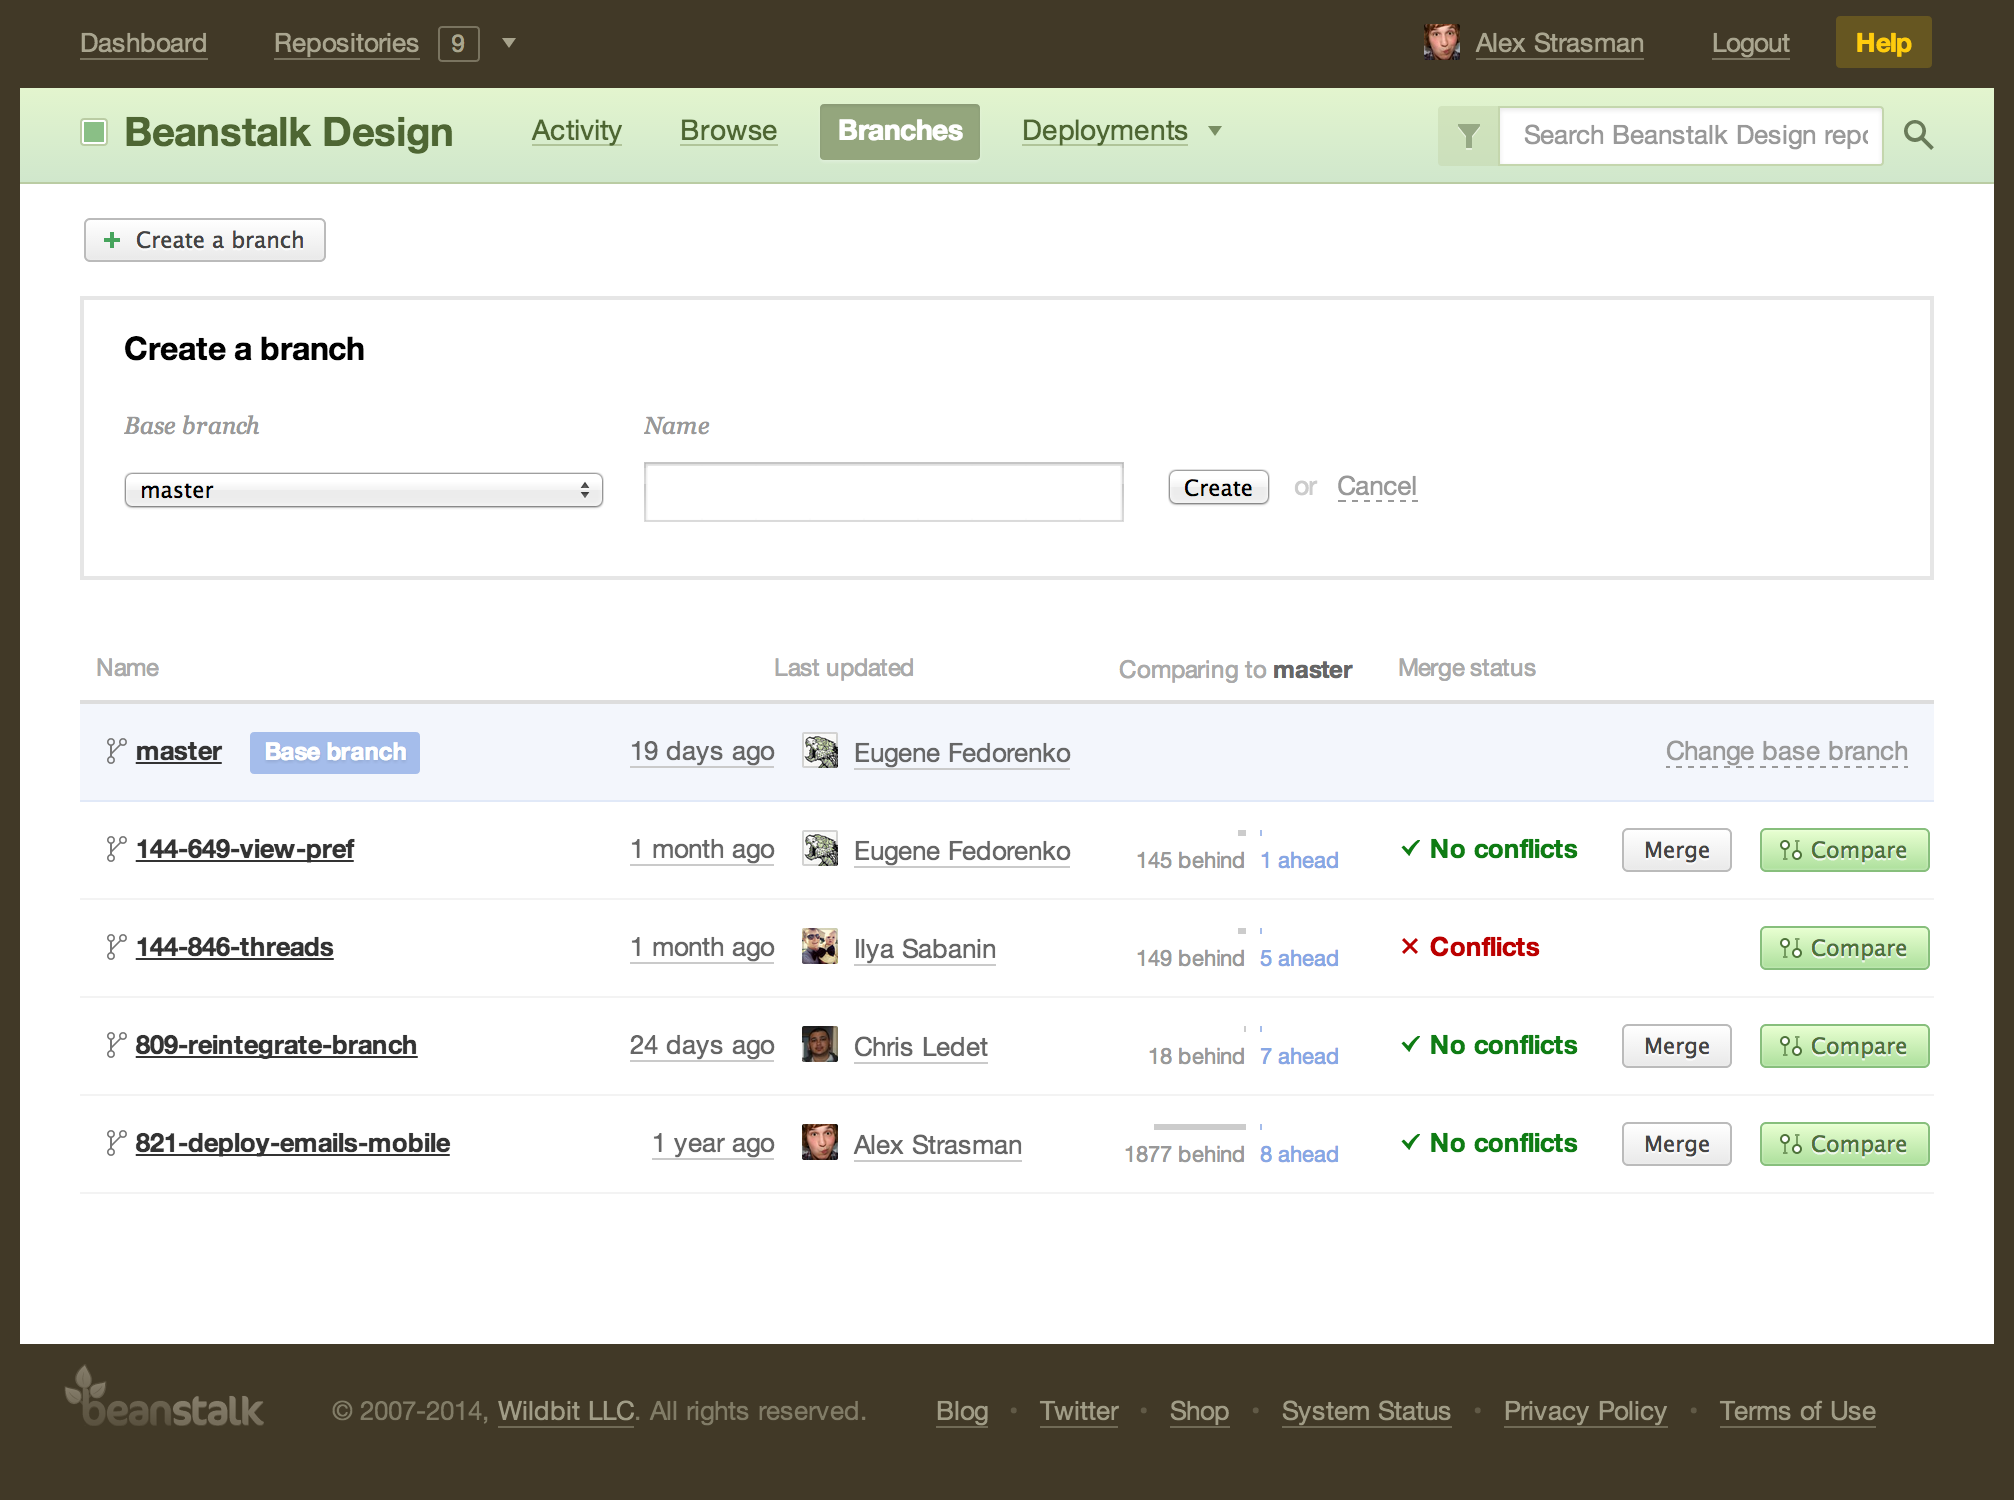2014x1500 pixels.
Task: Open the Base branch master select box
Action: pyautogui.click(x=364, y=490)
